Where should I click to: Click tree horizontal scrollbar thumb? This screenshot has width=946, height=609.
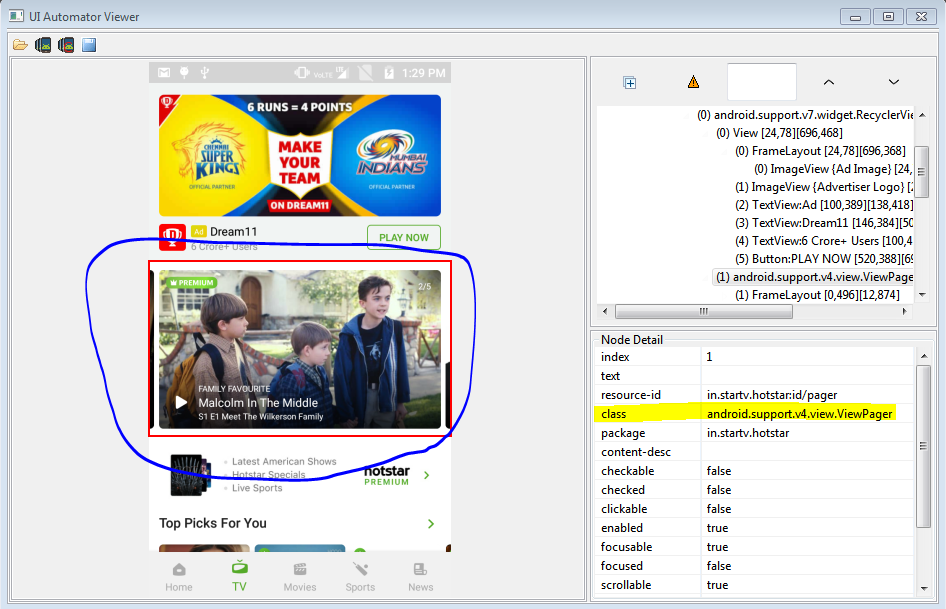(x=703, y=311)
